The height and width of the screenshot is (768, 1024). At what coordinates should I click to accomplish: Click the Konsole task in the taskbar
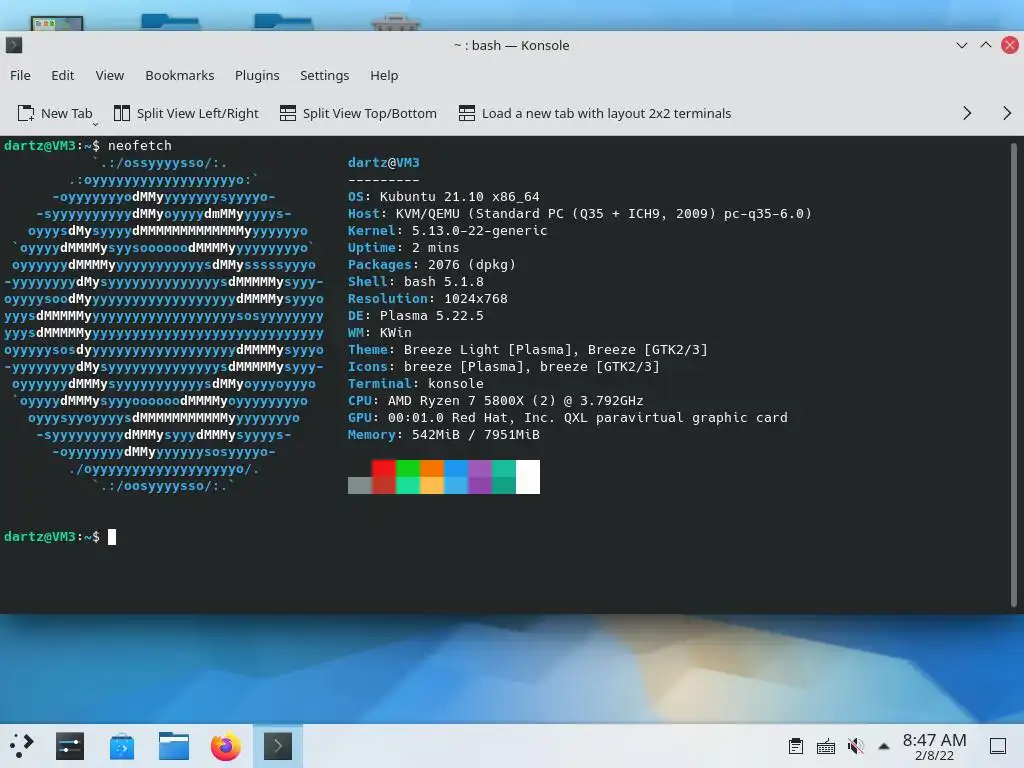click(278, 746)
